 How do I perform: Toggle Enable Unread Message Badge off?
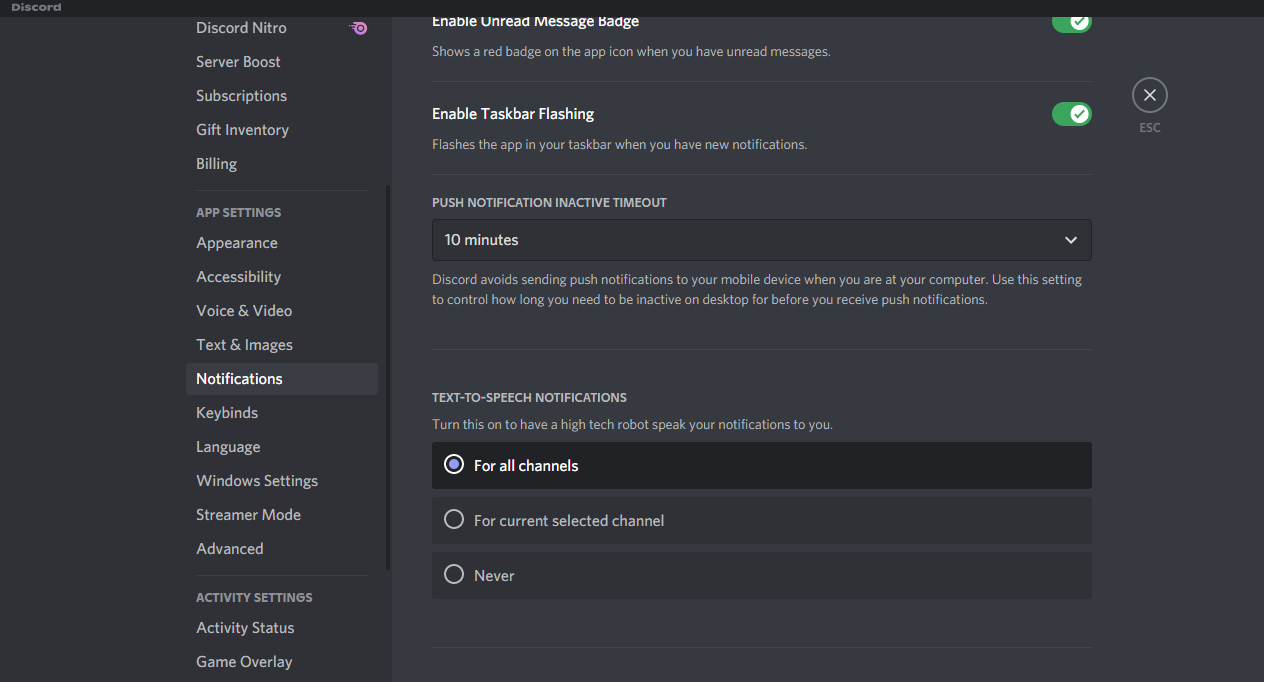point(1071,21)
